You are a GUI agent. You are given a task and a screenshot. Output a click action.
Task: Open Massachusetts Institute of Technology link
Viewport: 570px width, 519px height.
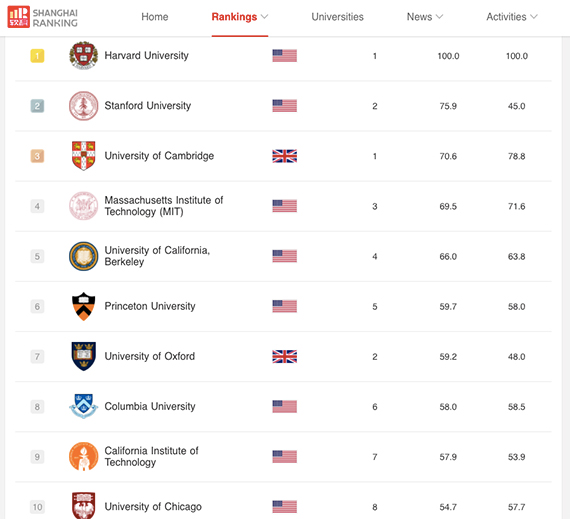164,206
